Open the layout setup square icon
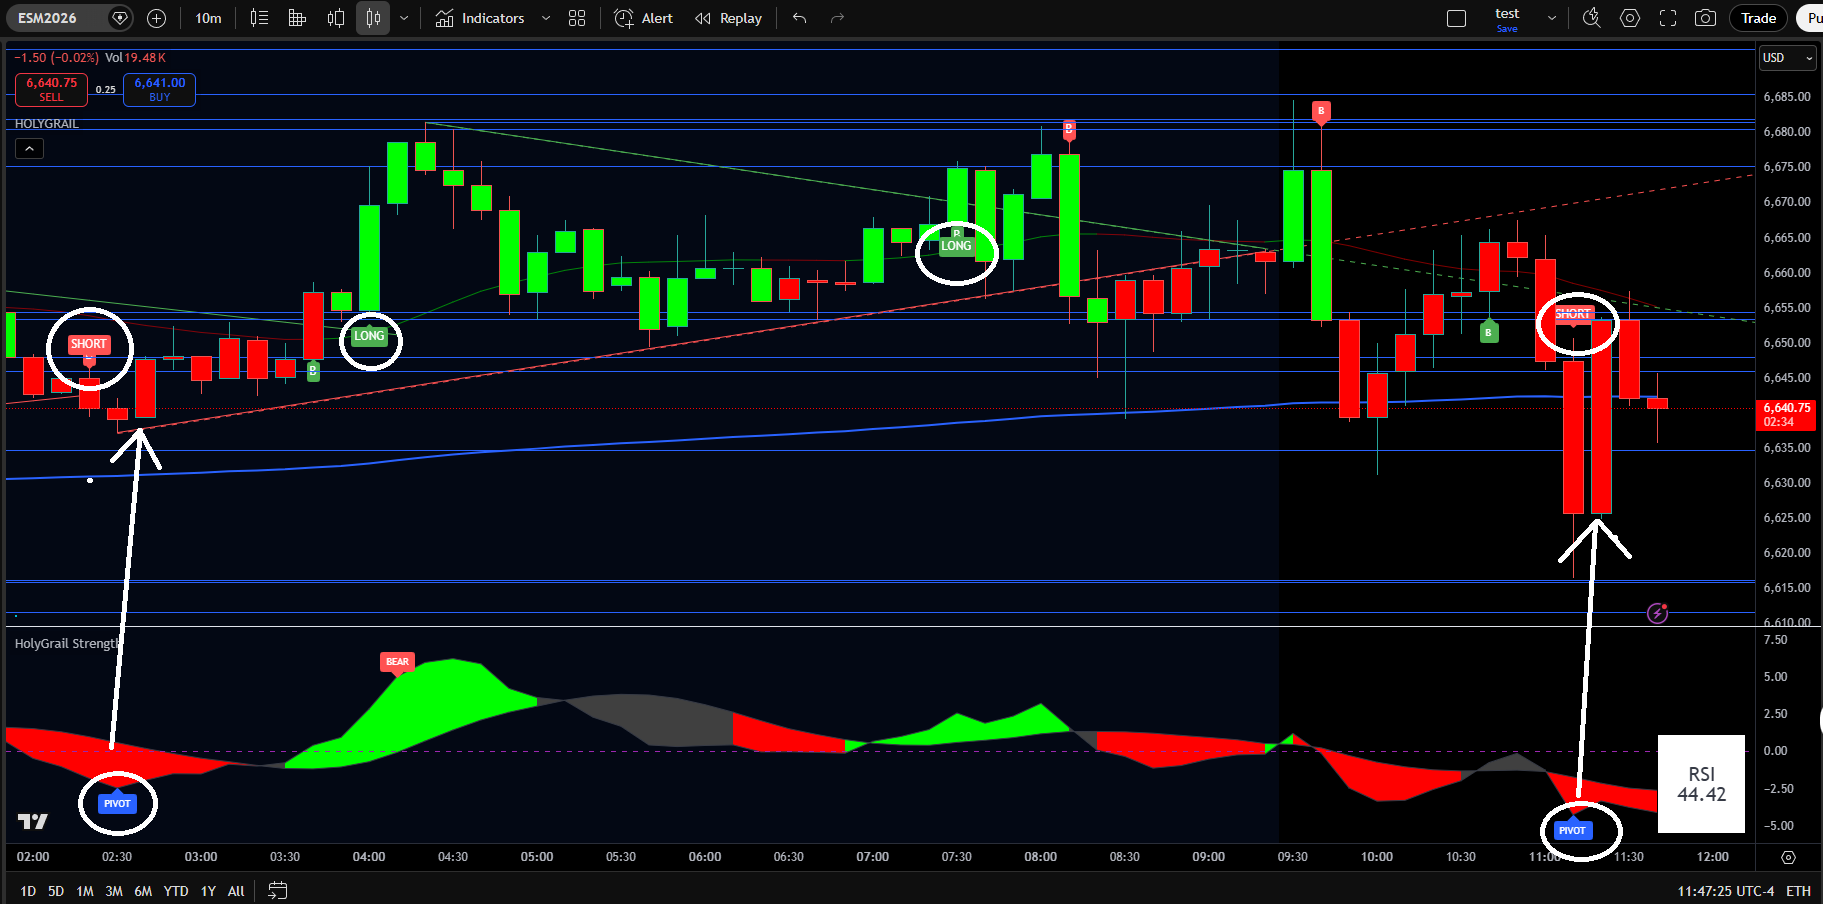 pyautogui.click(x=1456, y=18)
